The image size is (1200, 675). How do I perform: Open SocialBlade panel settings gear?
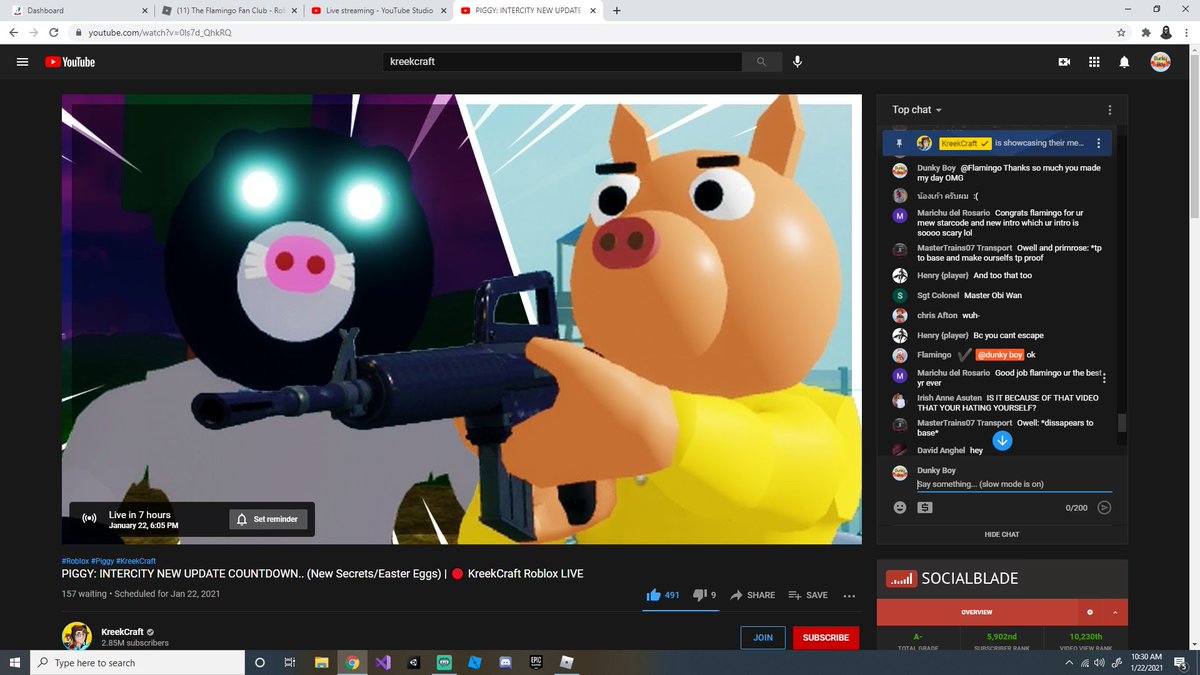[1090, 612]
